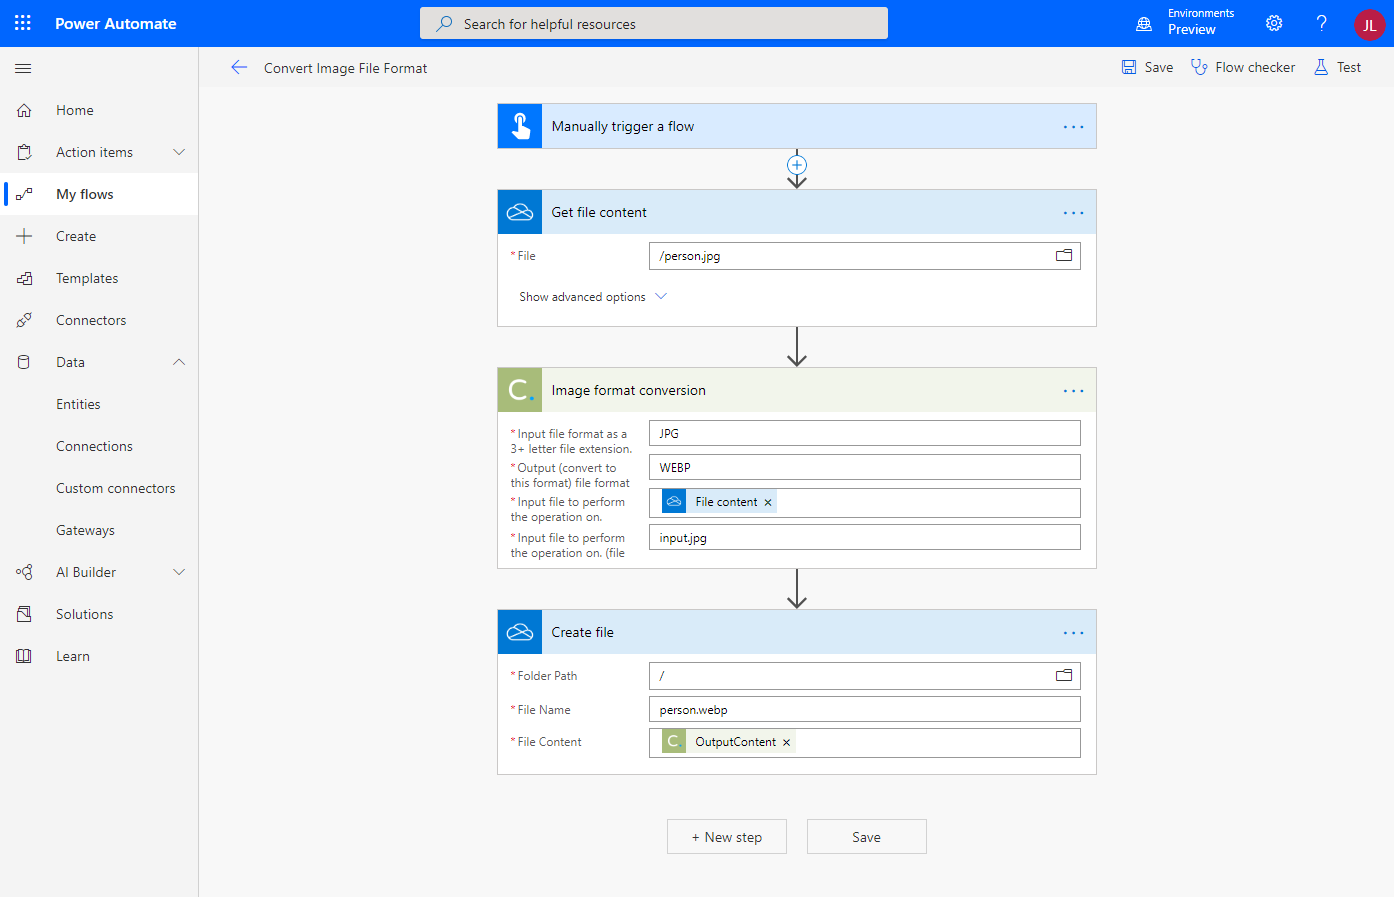Click the OneDrive icon on Get file content
The image size is (1394, 897).
coord(519,211)
